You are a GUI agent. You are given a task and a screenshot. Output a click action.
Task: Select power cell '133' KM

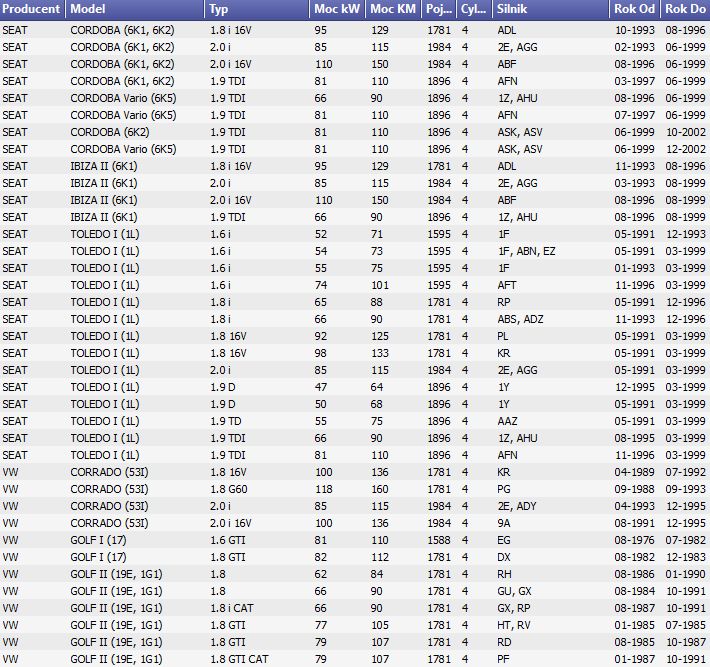coord(379,353)
